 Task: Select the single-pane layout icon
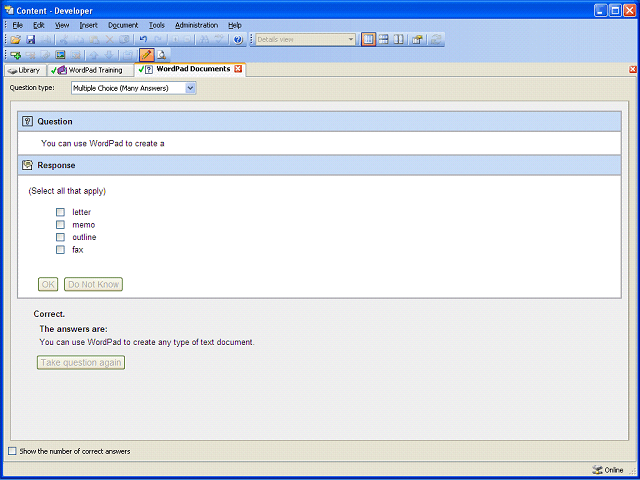(x=368, y=40)
